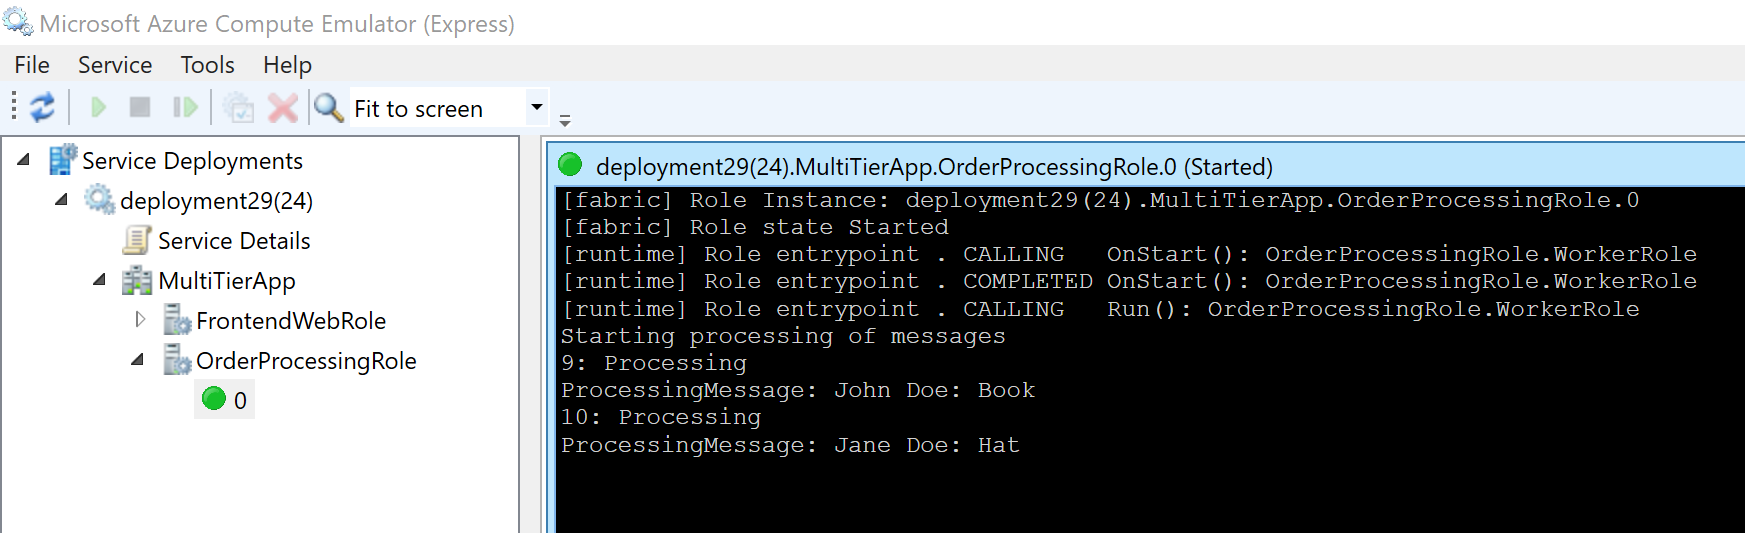Image resolution: width=1745 pixels, height=533 pixels.
Task: Open toolbar overflow options arrow
Action: coord(565,120)
